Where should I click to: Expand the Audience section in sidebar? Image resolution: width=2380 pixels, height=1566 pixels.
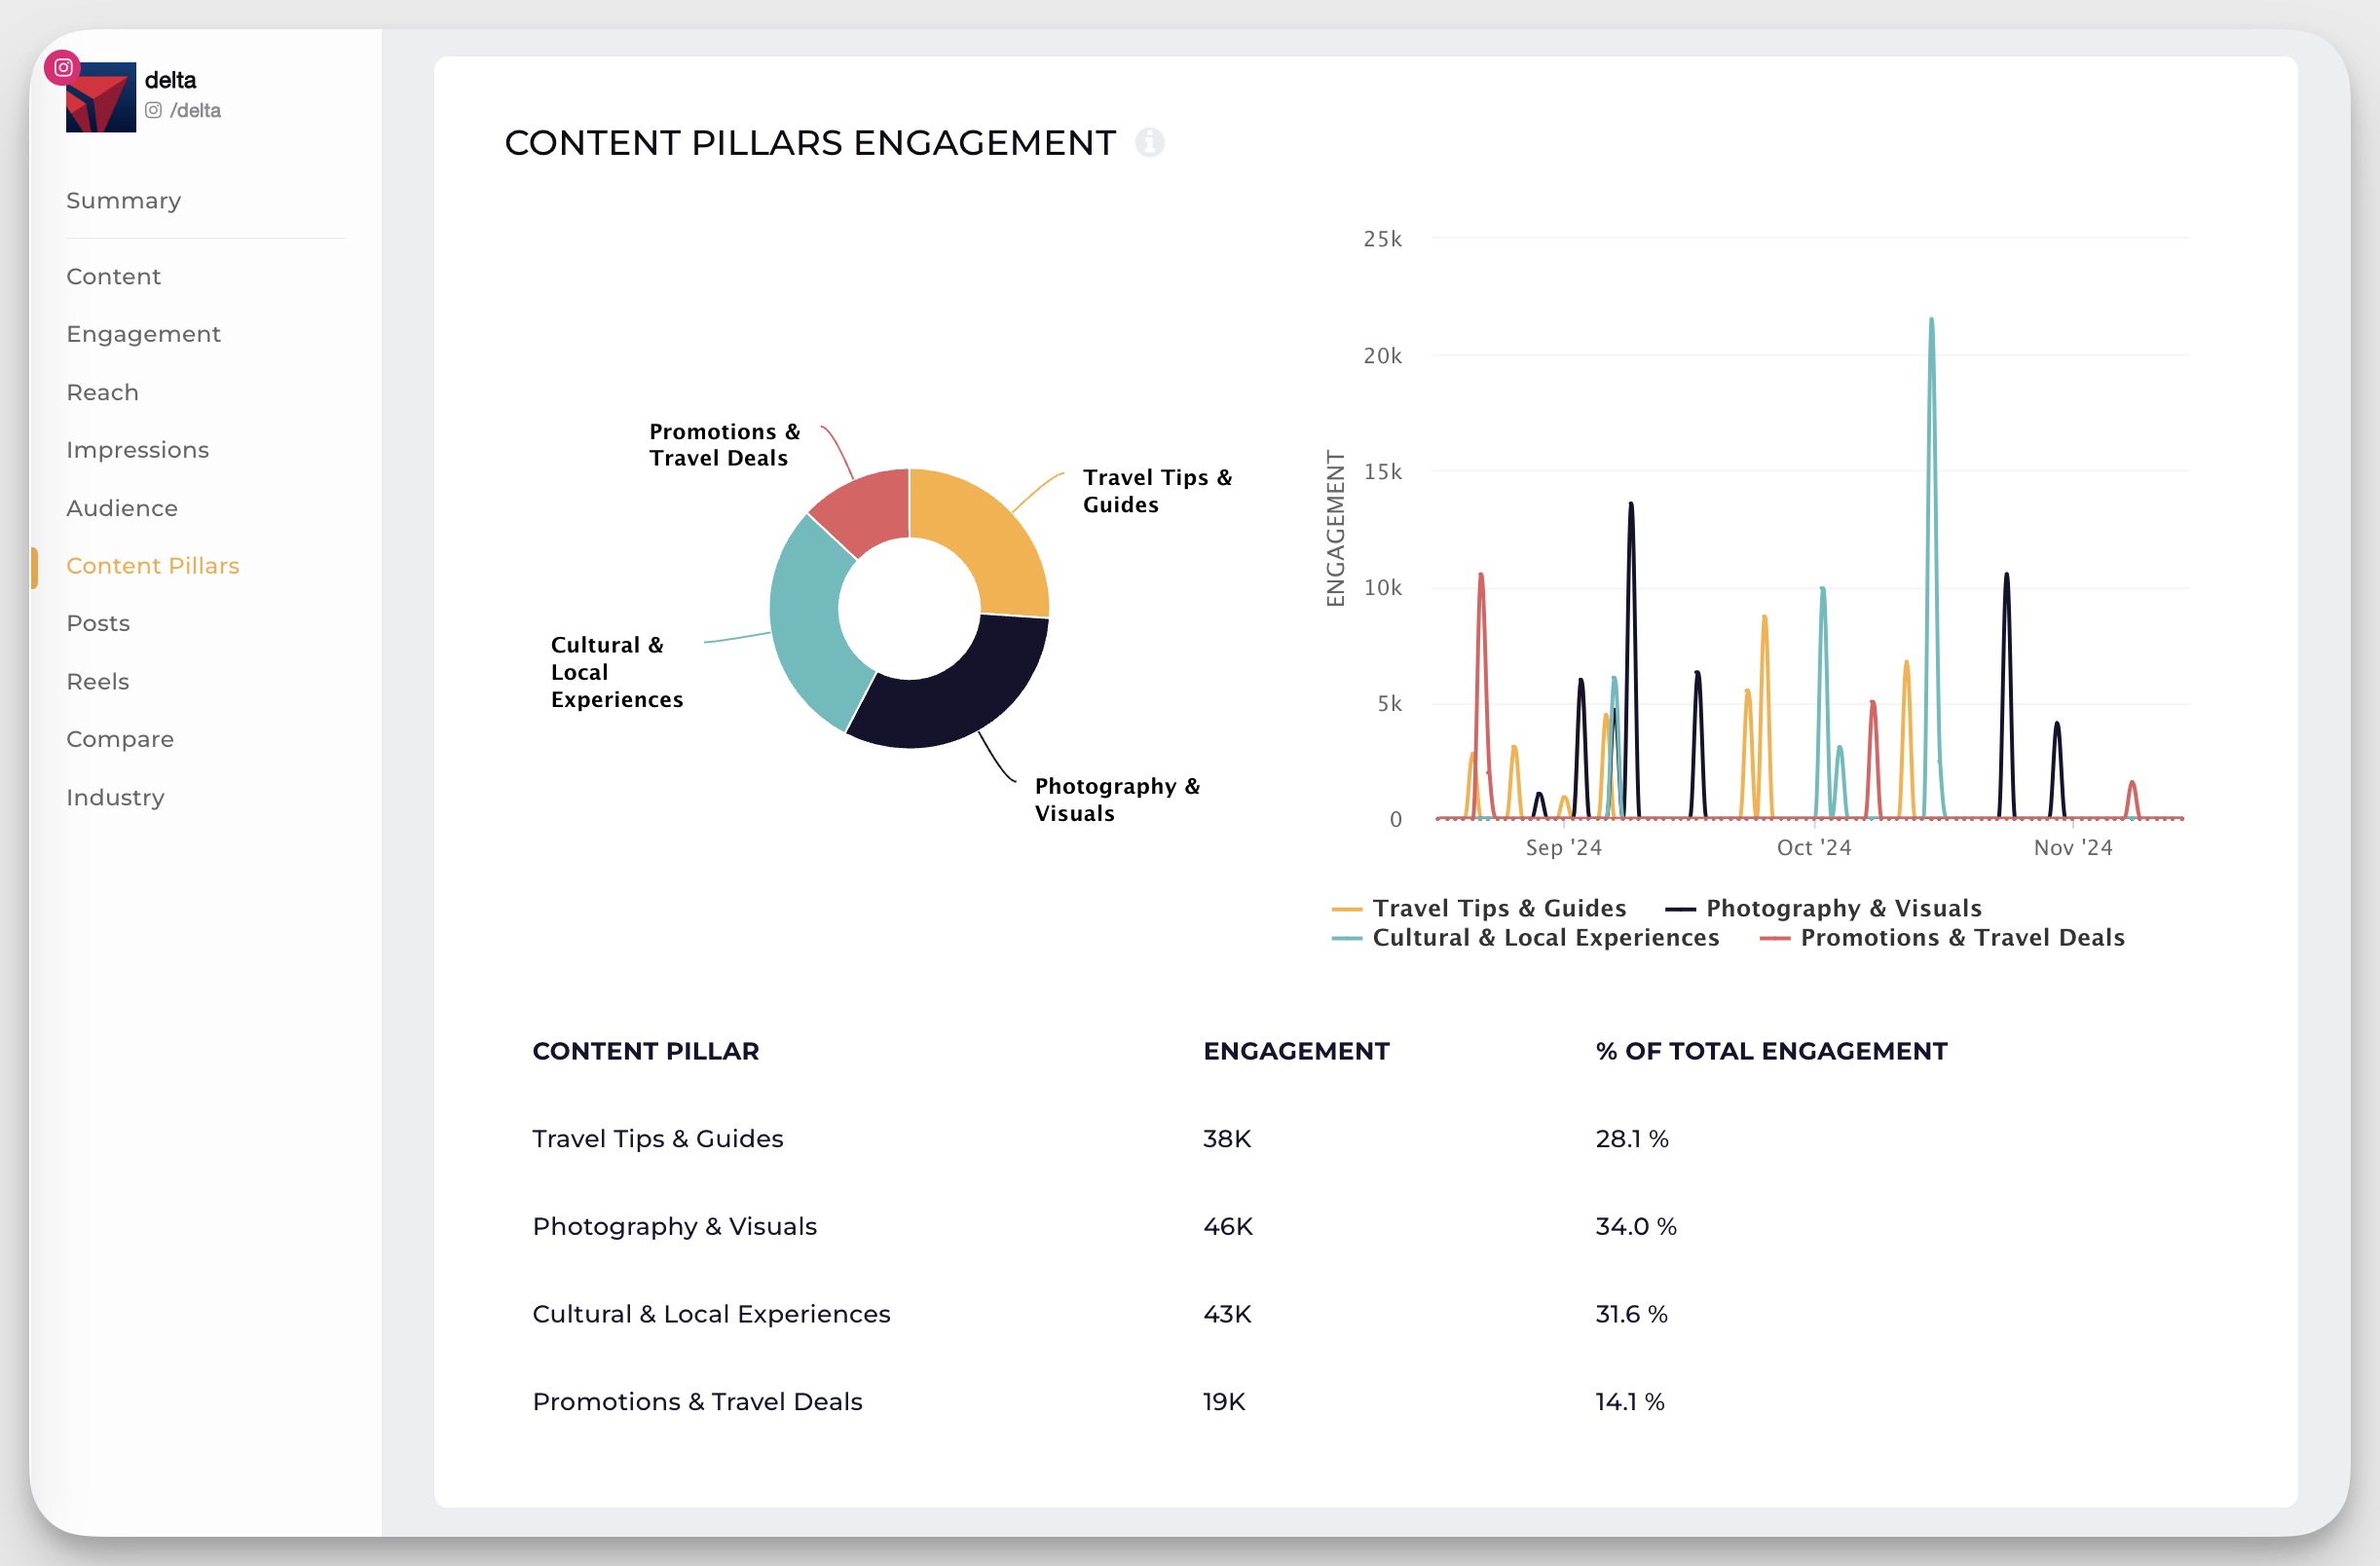[123, 506]
